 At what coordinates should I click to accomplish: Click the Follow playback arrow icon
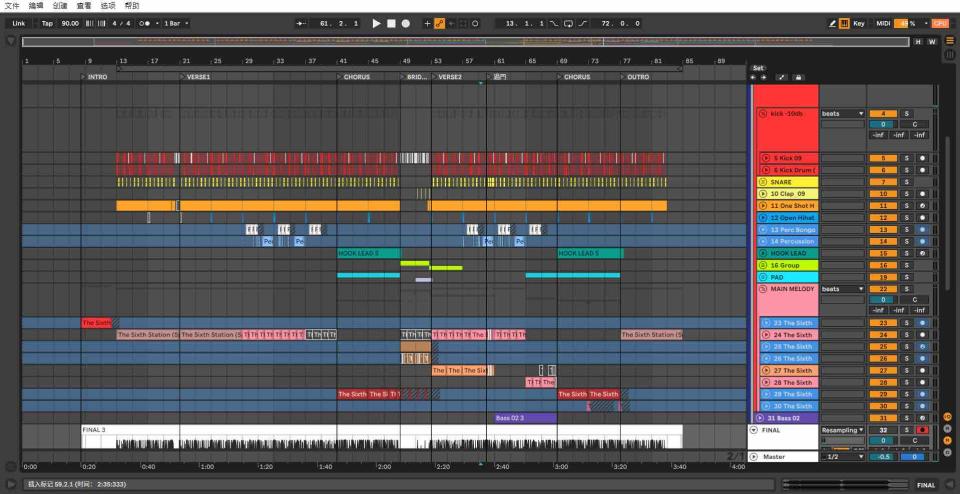[303, 23]
